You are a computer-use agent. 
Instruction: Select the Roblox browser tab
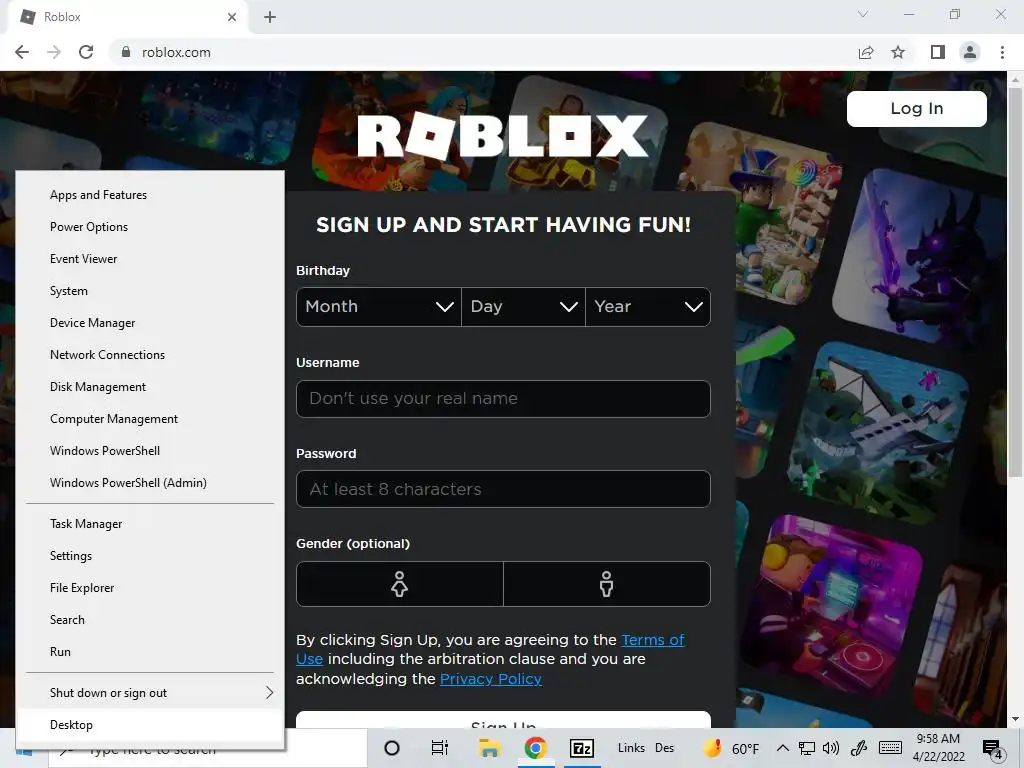click(127, 17)
